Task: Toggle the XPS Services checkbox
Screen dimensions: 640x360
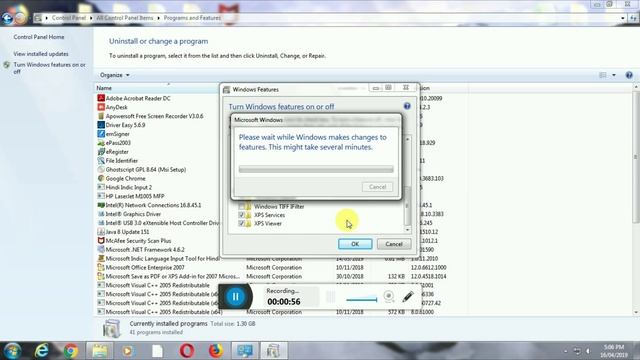Action: click(241, 215)
